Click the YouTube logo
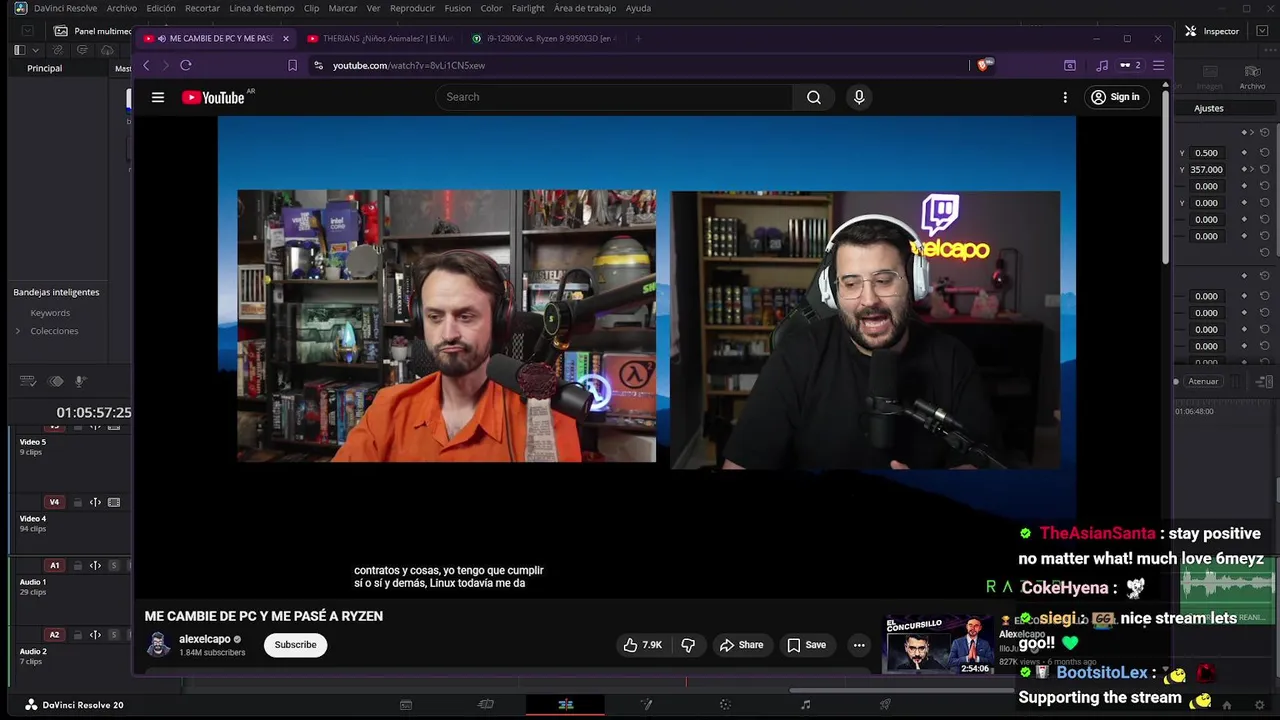 [x=213, y=97]
